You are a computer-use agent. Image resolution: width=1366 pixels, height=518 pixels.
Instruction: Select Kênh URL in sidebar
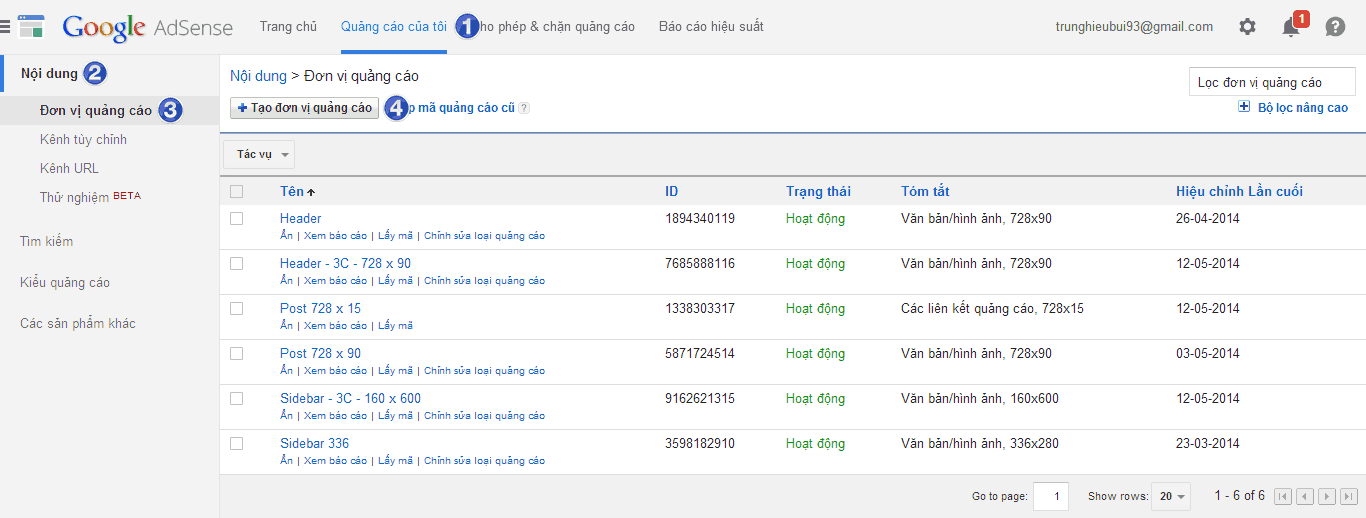click(x=69, y=168)
